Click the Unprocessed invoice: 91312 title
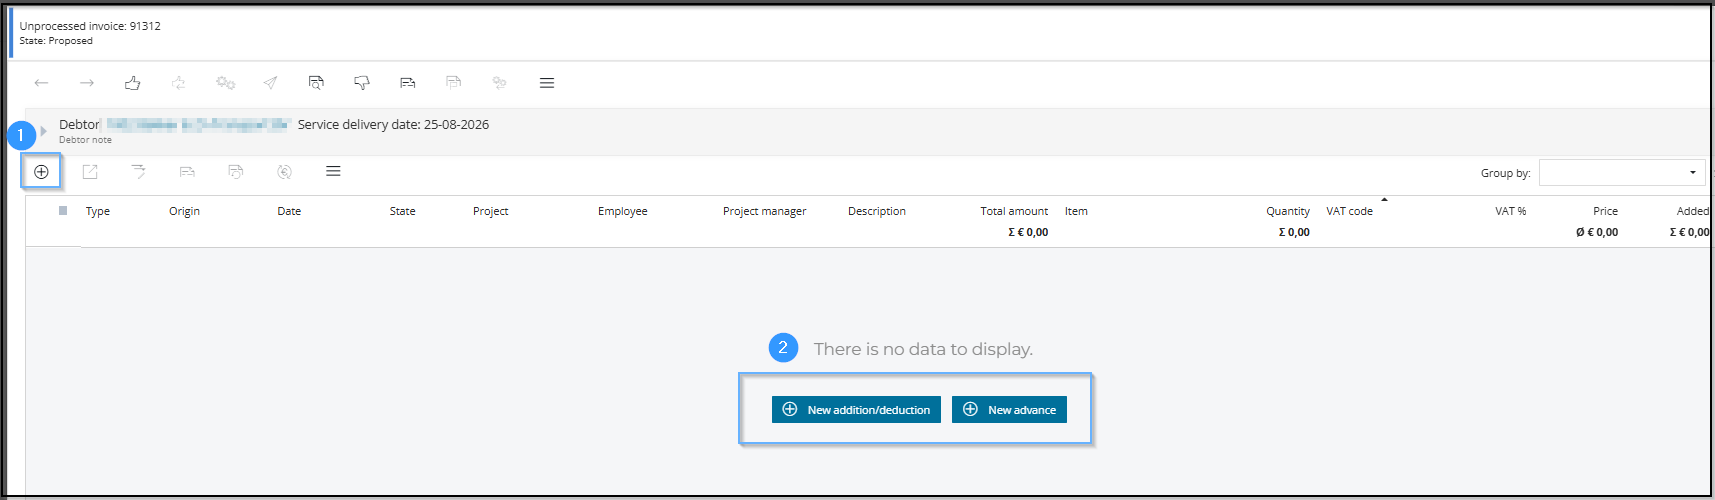This screenshot has width=1715, height=500. pos(90,26)
